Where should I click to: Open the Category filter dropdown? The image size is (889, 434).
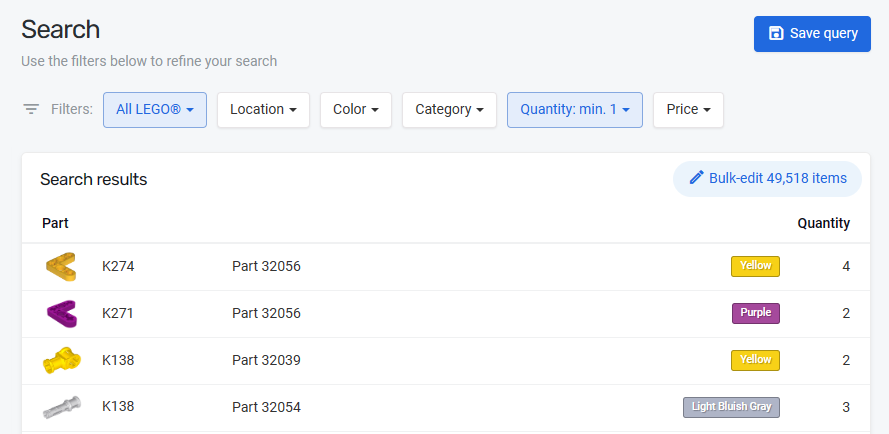pyautogui.click(x=449, y=110)
